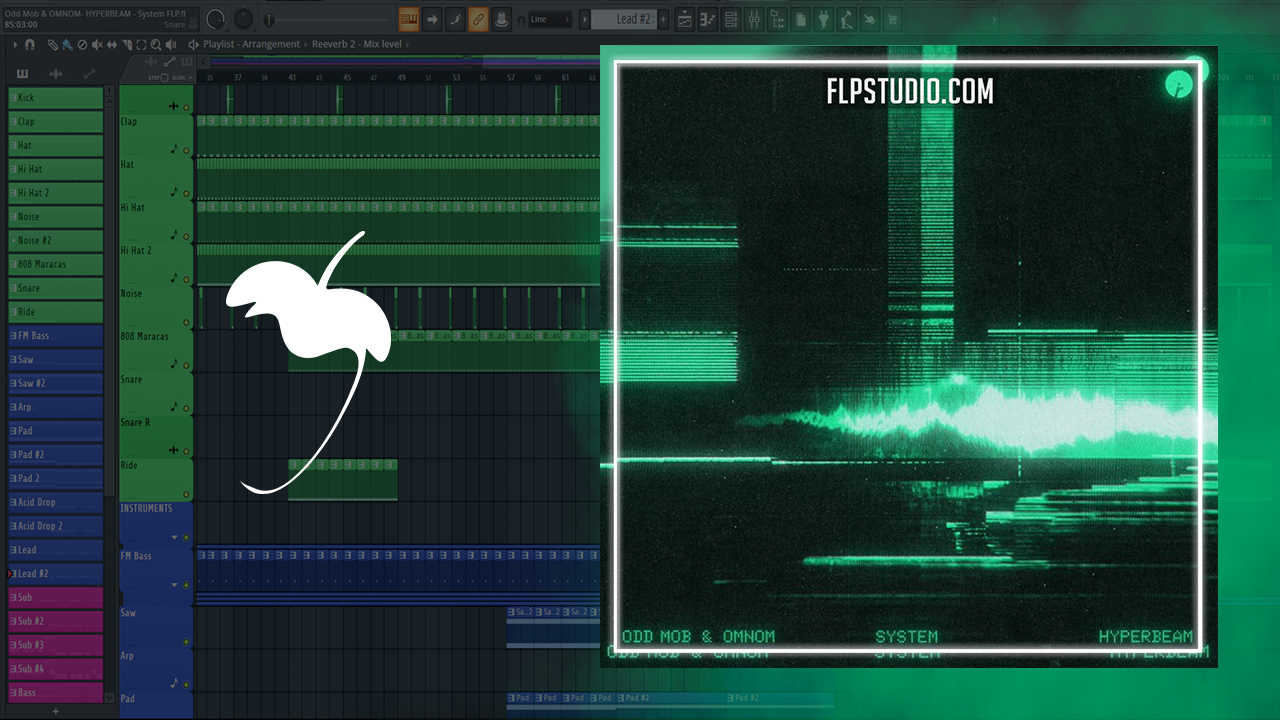The image size is (1280, 720).
Task: Select the Mute tool in playlist toolbar
Action: click(x=97, y=45)
